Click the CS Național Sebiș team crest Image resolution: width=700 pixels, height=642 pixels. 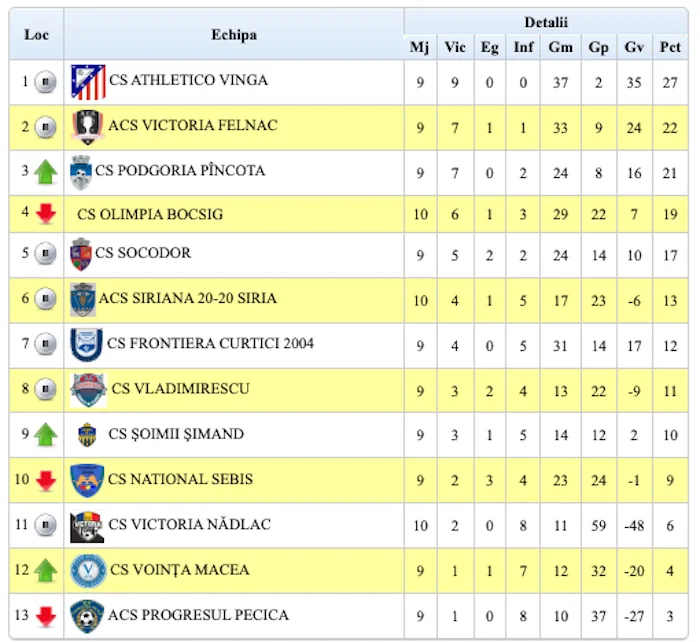(x=87, y=480)
